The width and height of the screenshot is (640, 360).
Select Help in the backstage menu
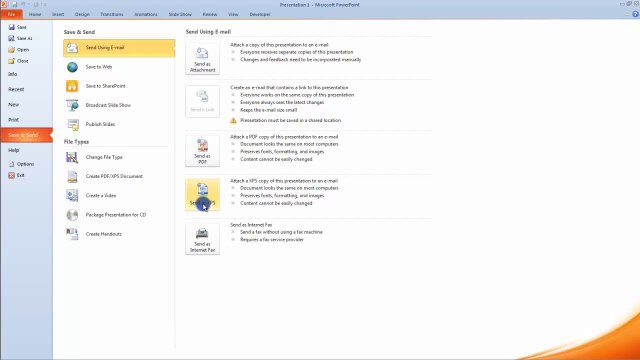click(13, 150)
